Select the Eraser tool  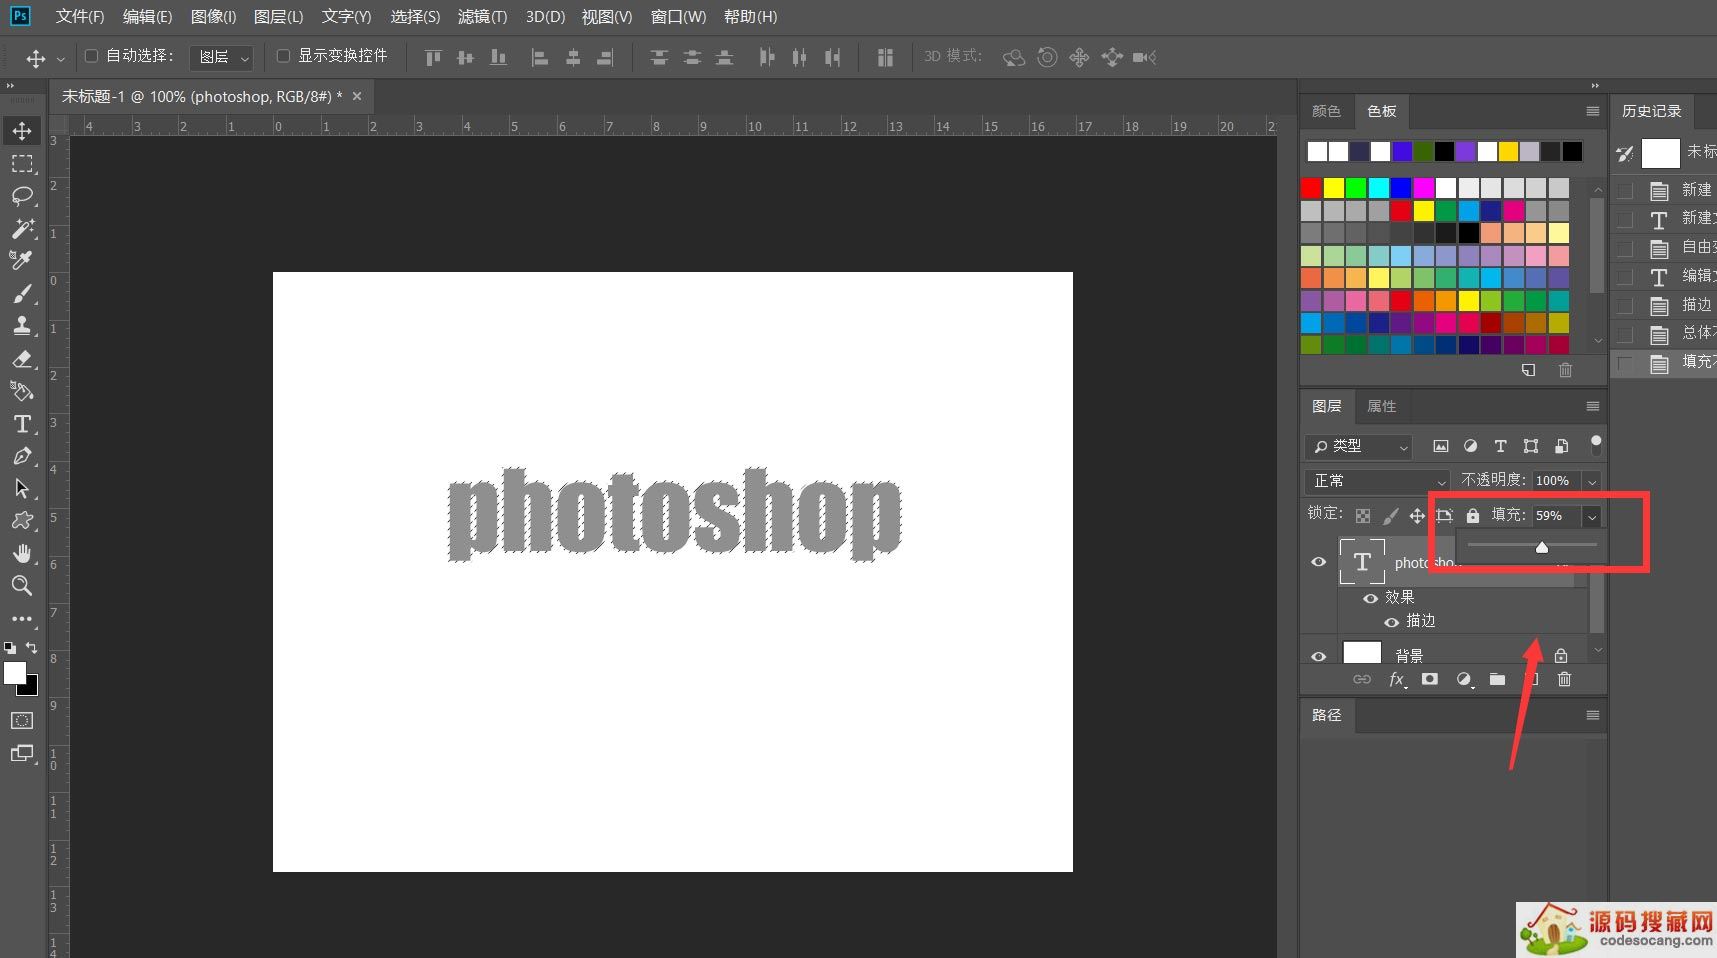[22, 359]
